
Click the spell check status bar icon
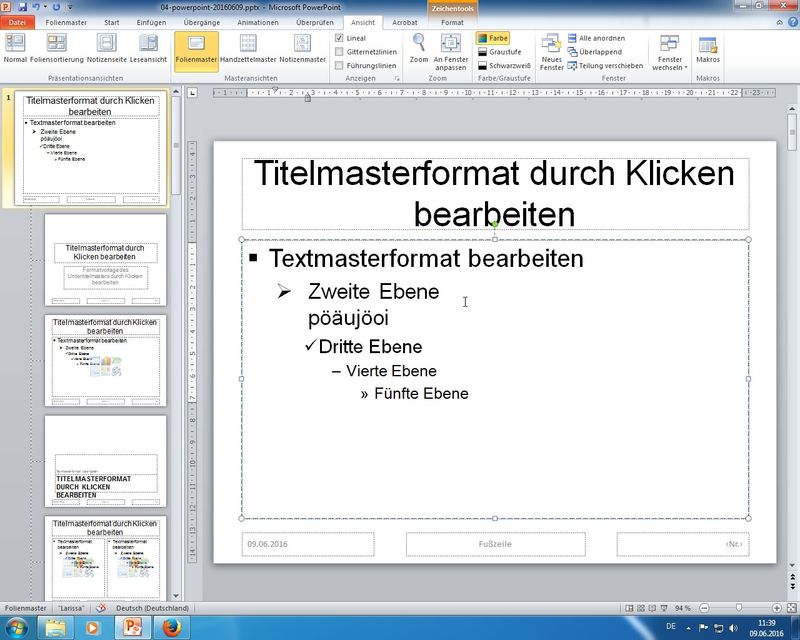click(x=101, y=608)
